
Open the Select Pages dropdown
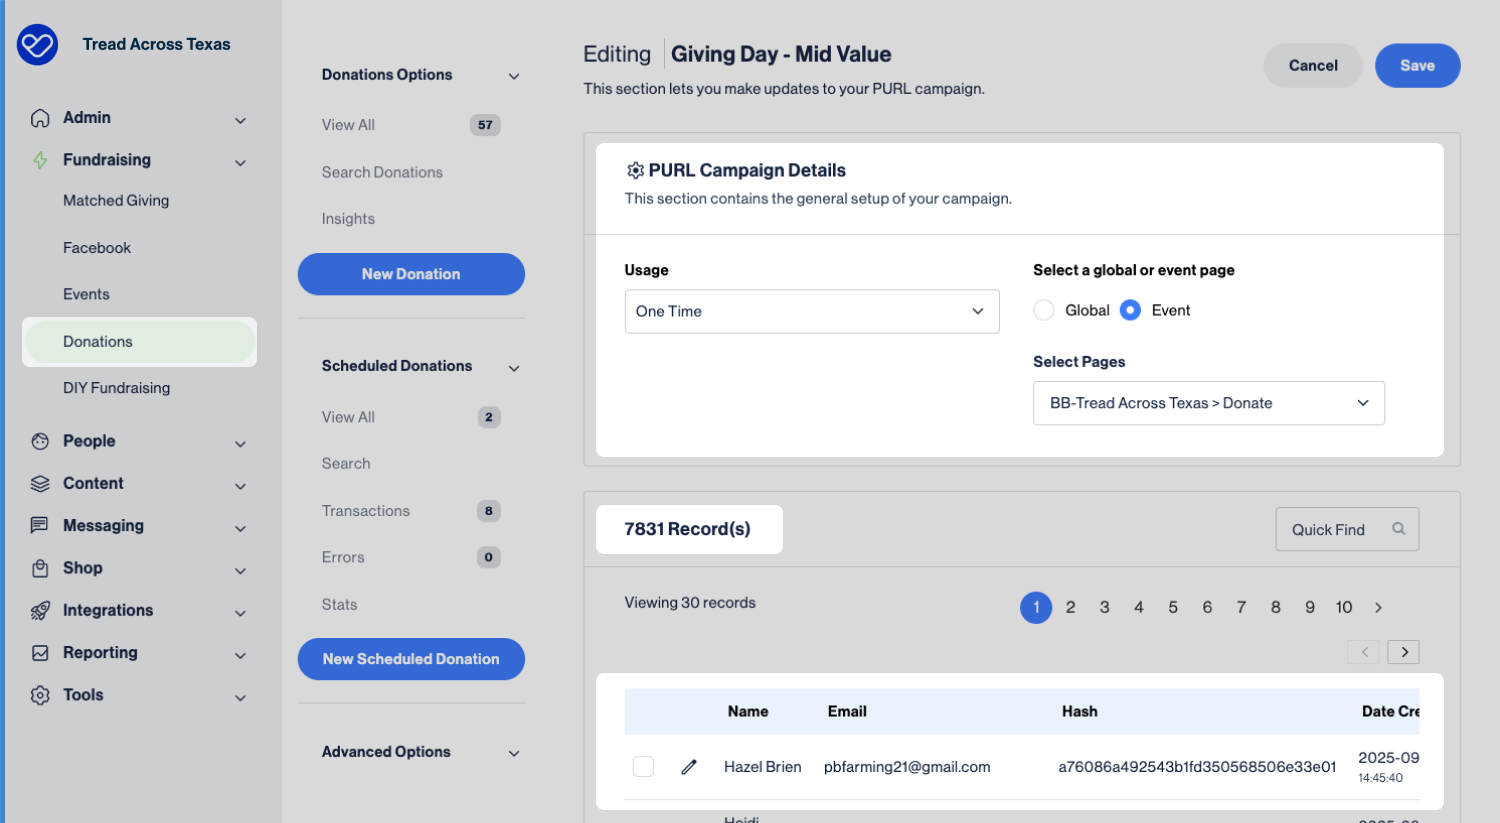[1208, 403]
